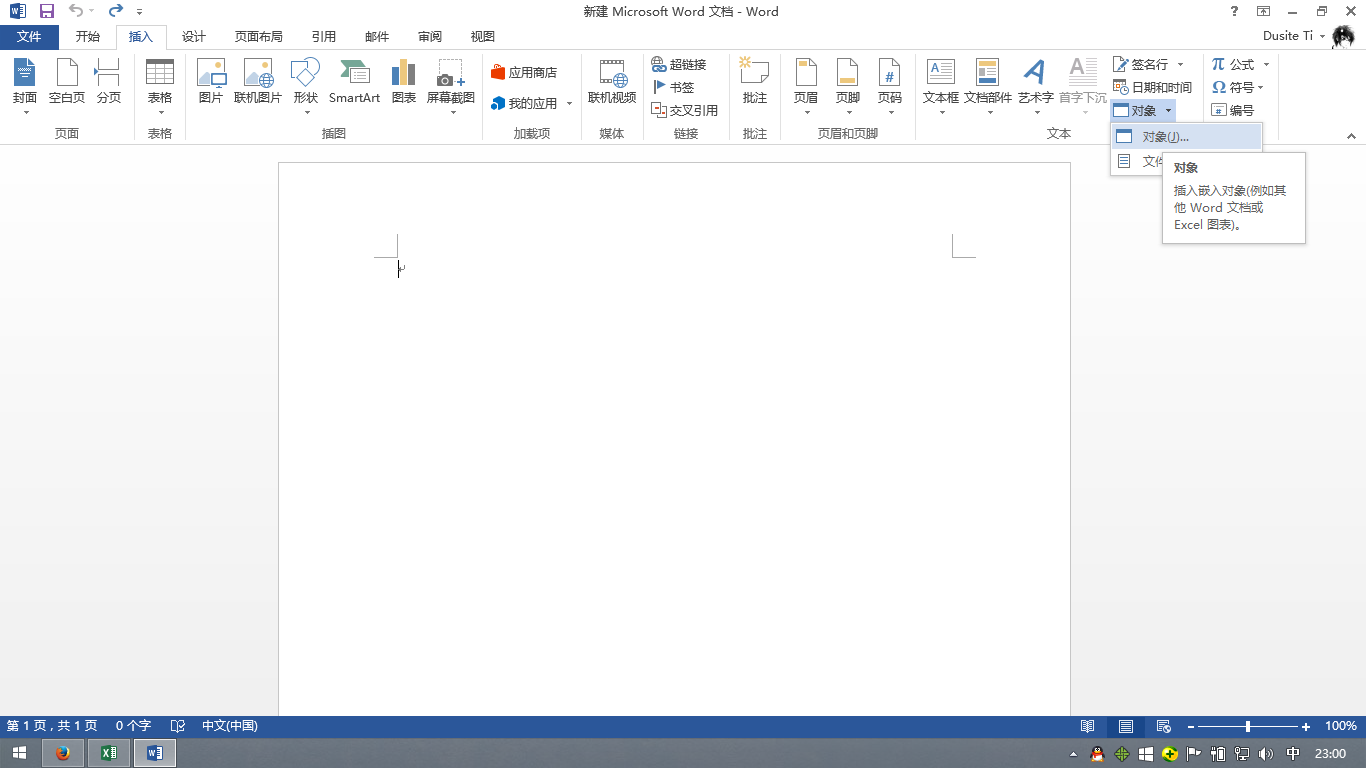Switch to the Review (审阅) tab
Screen dimensions: 1366x768
pos(430,37)
